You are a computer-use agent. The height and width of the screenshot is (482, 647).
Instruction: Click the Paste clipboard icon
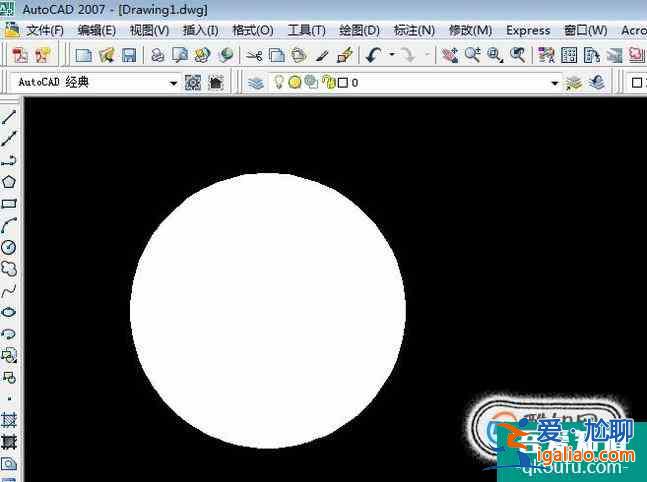299,55
